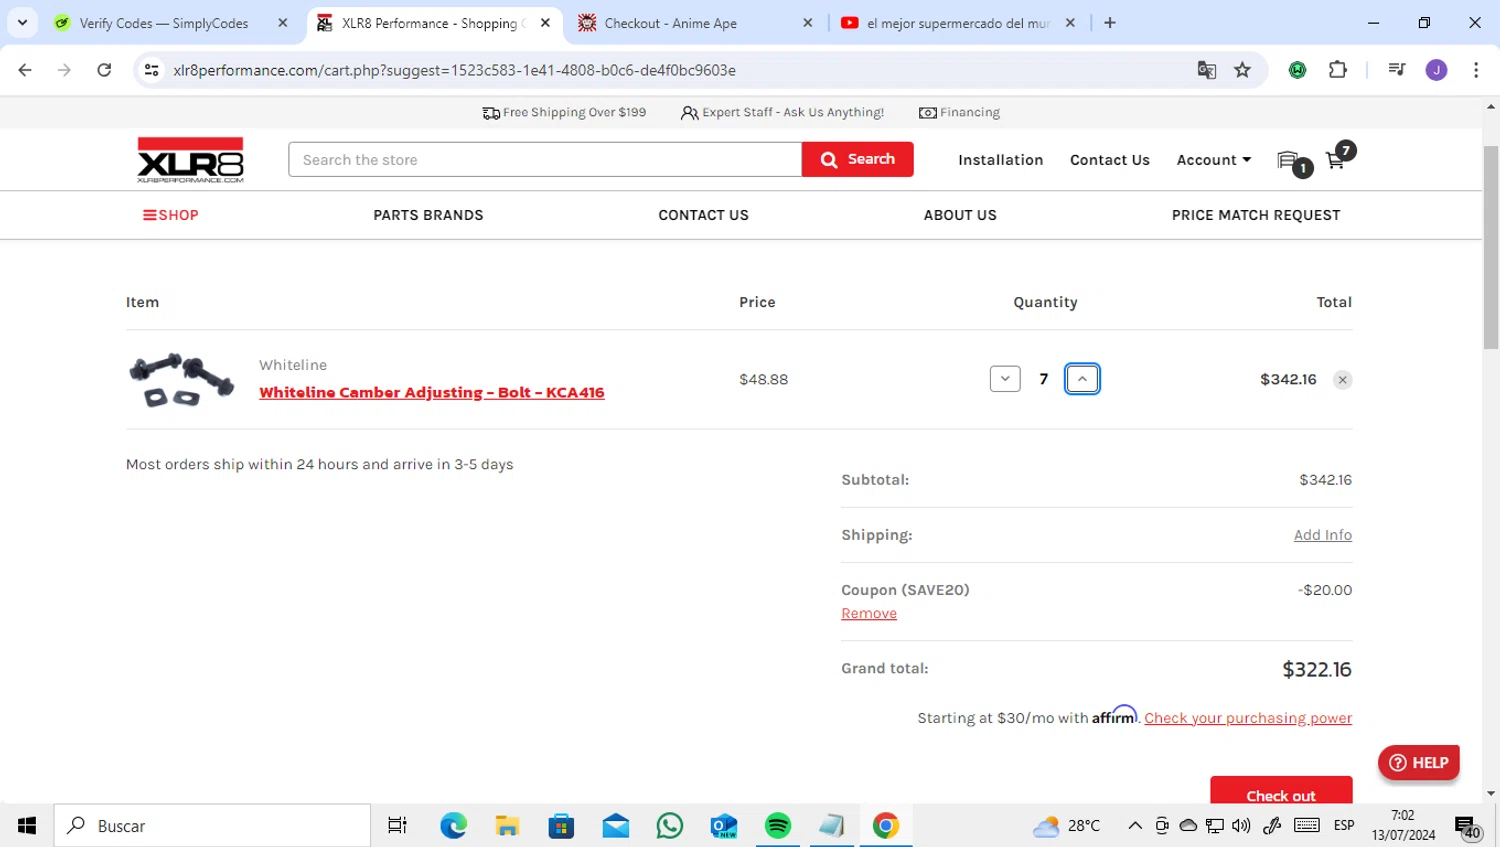Image resolution: width=1500 pixels, height=847 pixels.
Task: Open File Explorer from taskbar
Action: 507,826
